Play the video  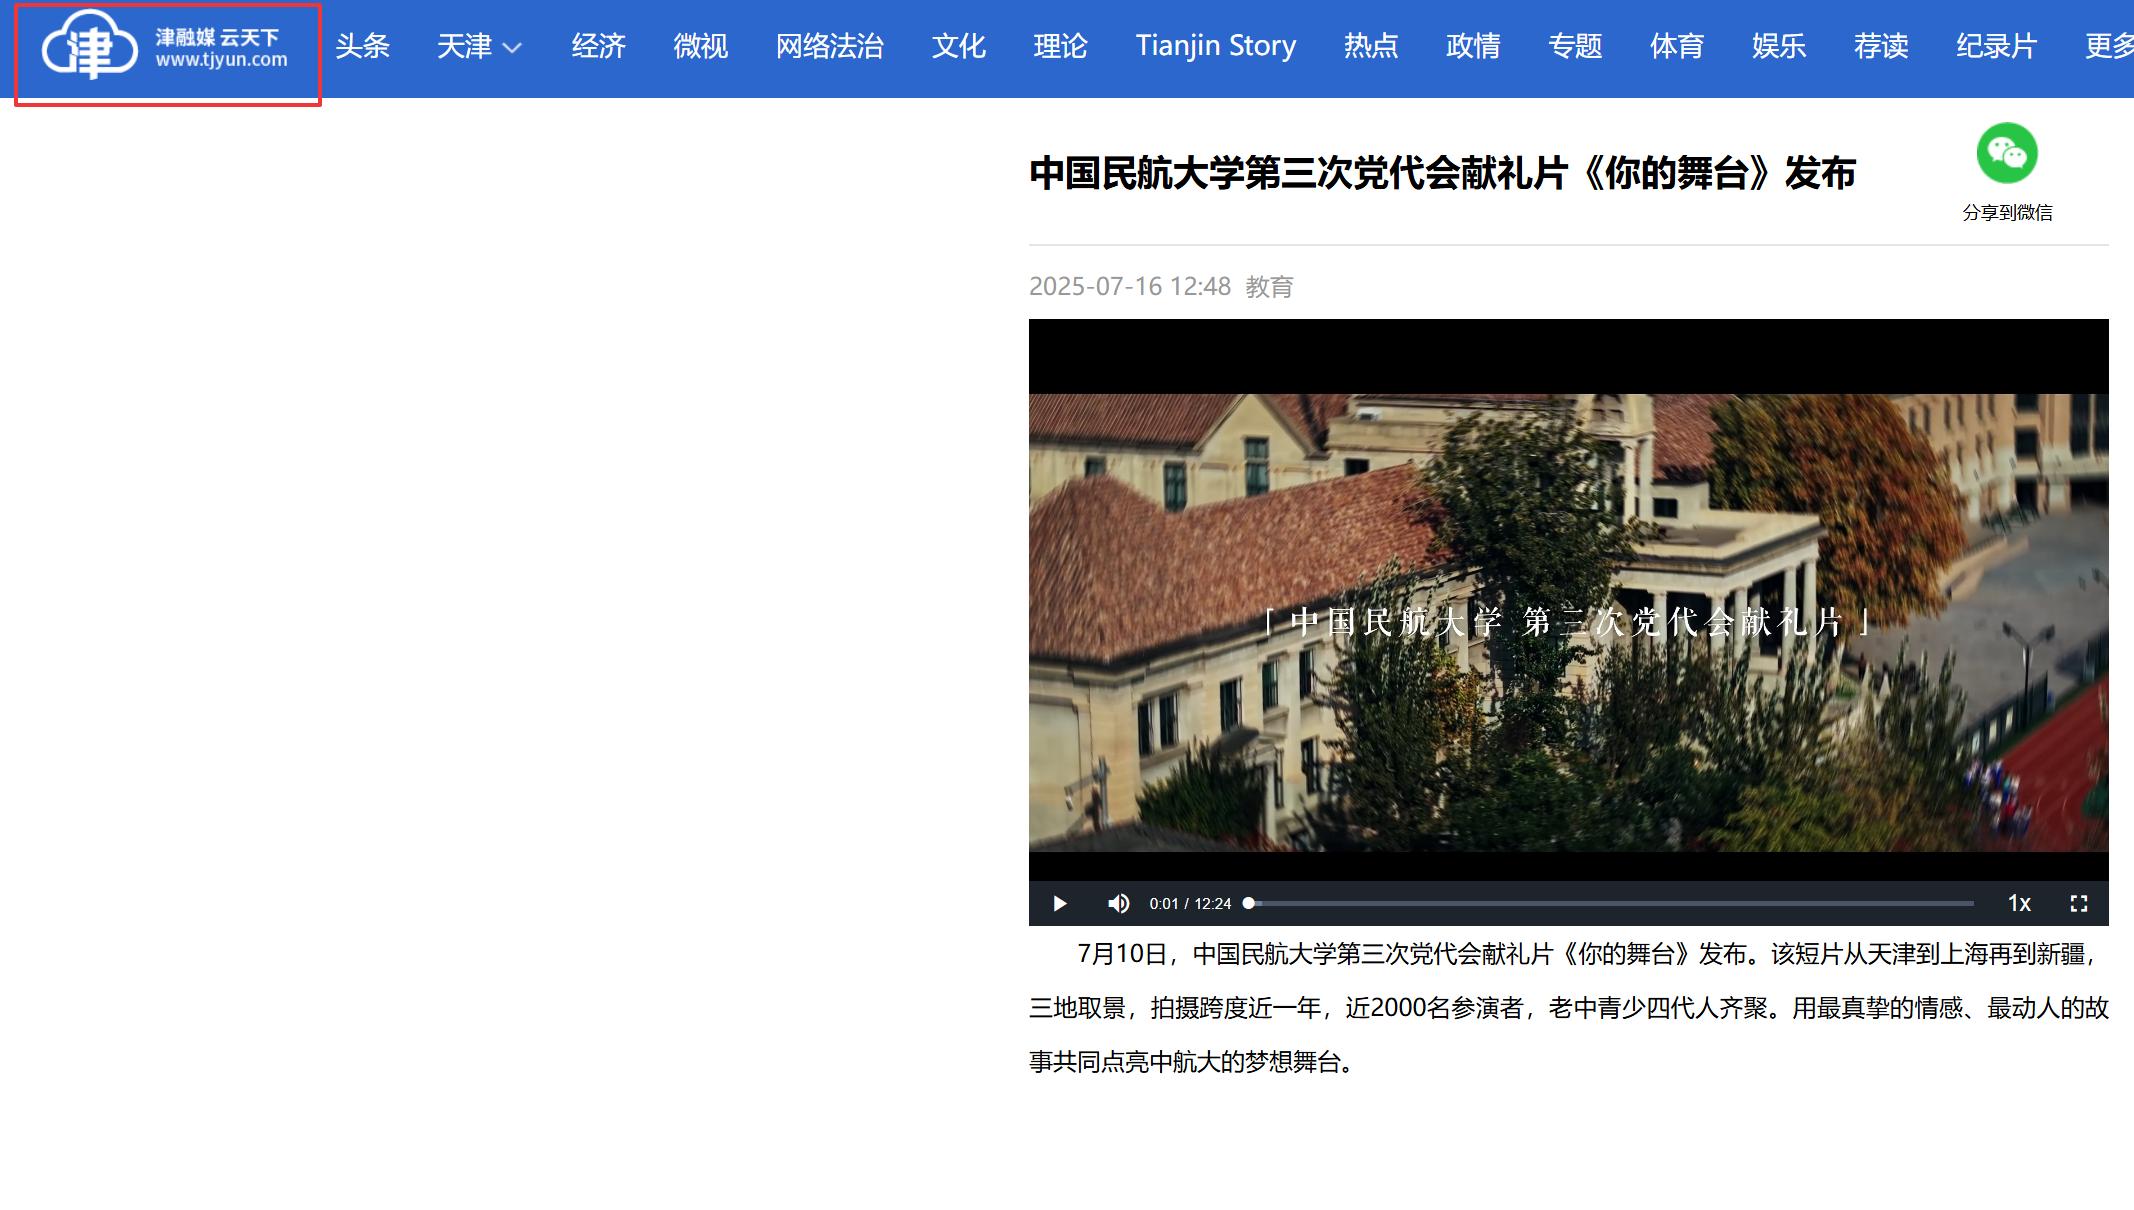click(x=1060, y=904)
